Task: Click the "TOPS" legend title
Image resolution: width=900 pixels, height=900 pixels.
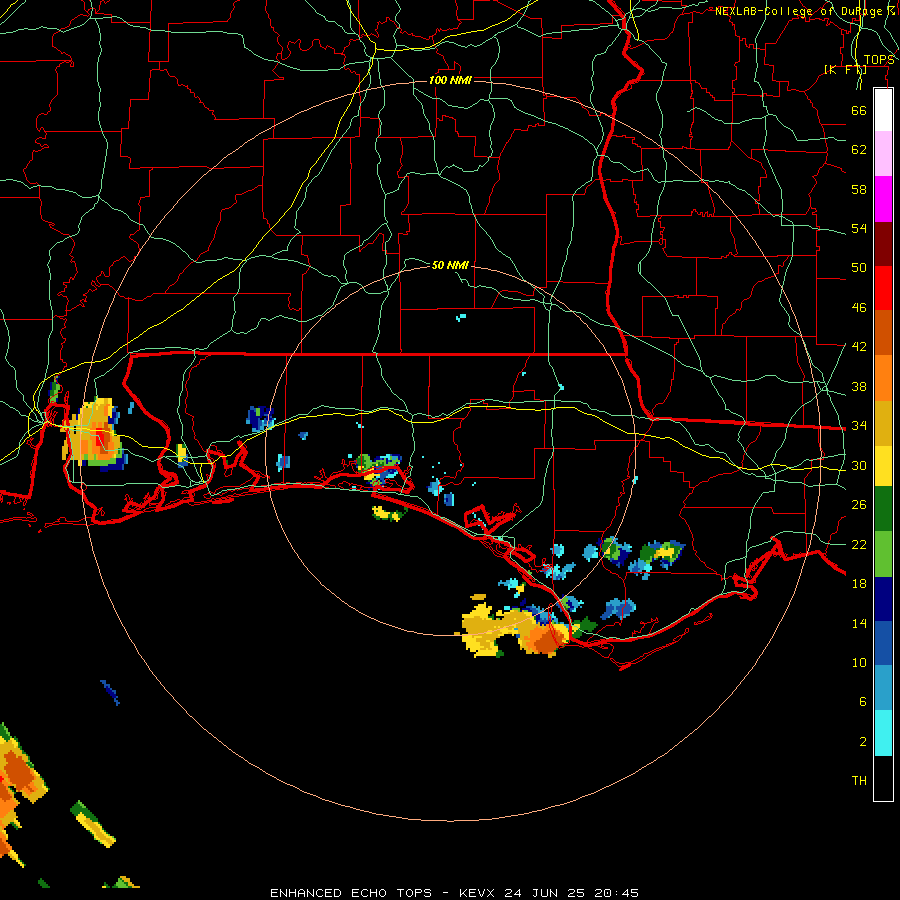Action: (x=879, y=60)
